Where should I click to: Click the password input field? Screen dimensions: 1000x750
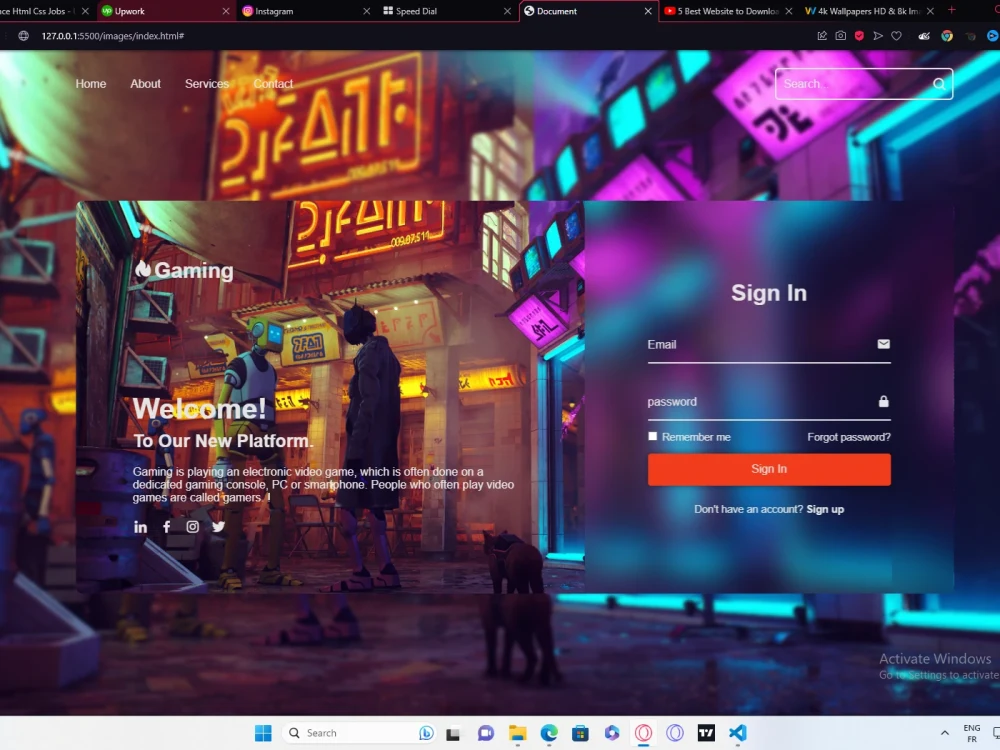coord(769,402)
